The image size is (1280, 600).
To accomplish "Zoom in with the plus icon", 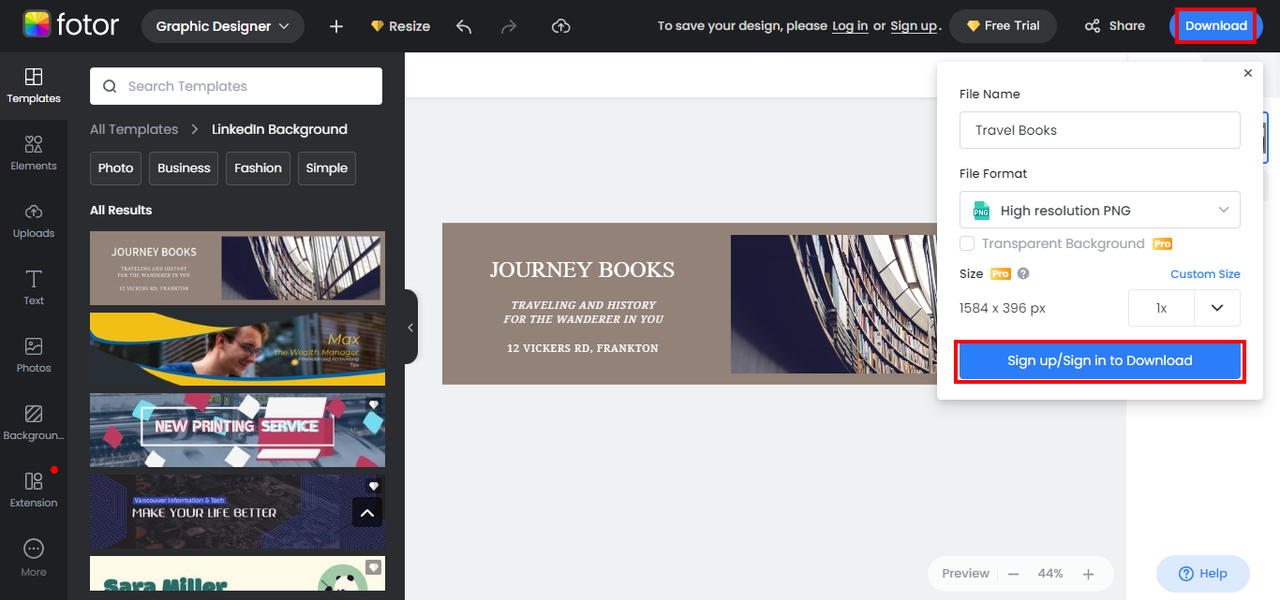I will click(1088, 574).
